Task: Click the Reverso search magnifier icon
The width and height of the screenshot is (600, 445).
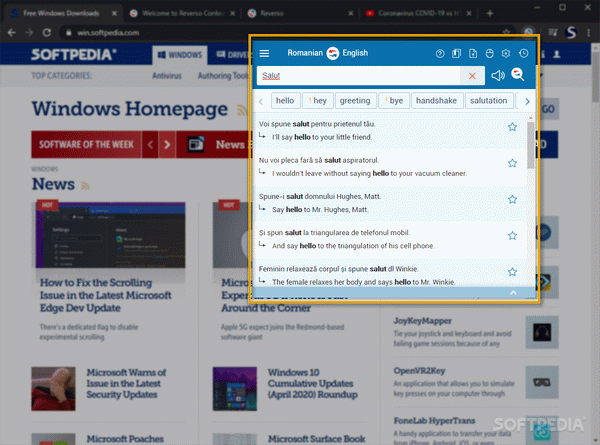Action: [518, 74]
